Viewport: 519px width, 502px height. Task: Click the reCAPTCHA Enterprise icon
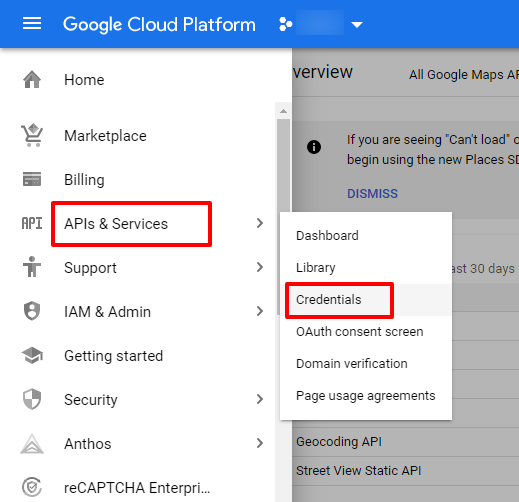(32, 487)
